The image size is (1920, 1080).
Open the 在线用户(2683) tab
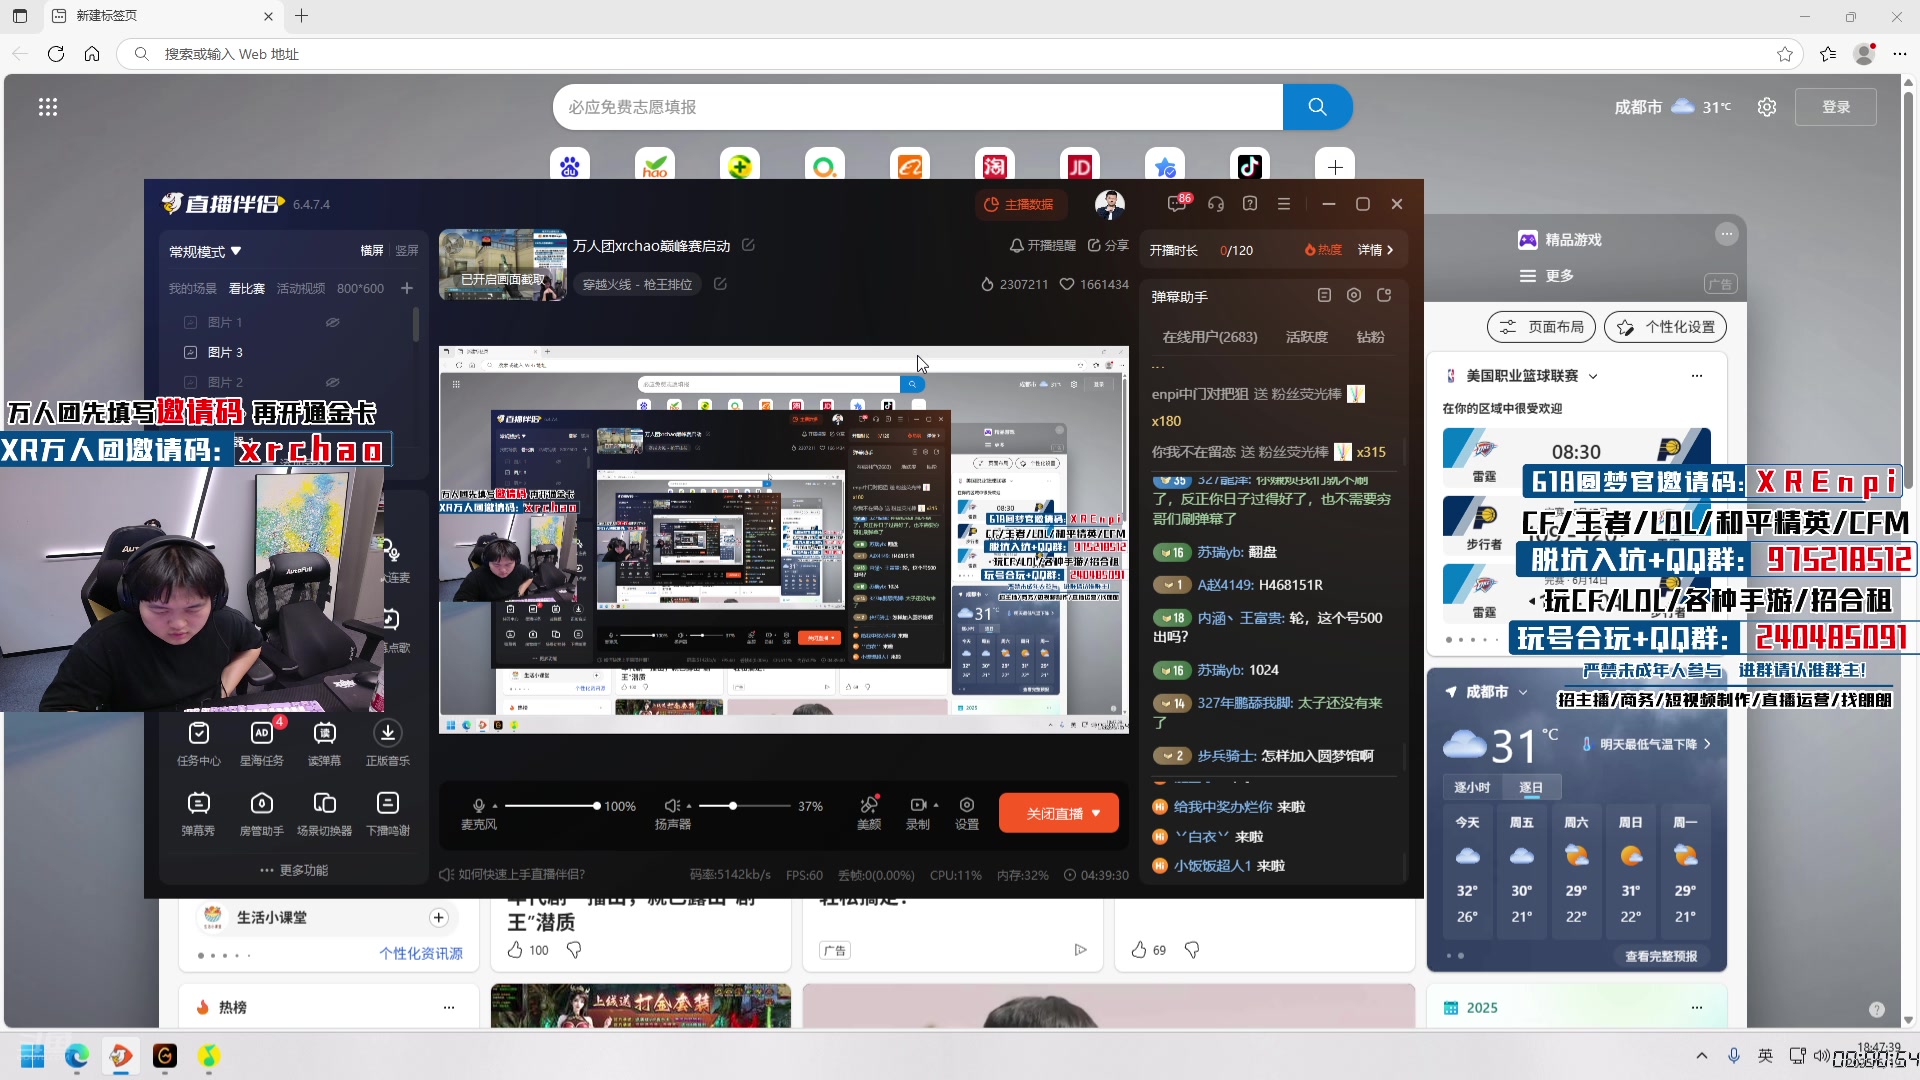(x=1210, y=337)
